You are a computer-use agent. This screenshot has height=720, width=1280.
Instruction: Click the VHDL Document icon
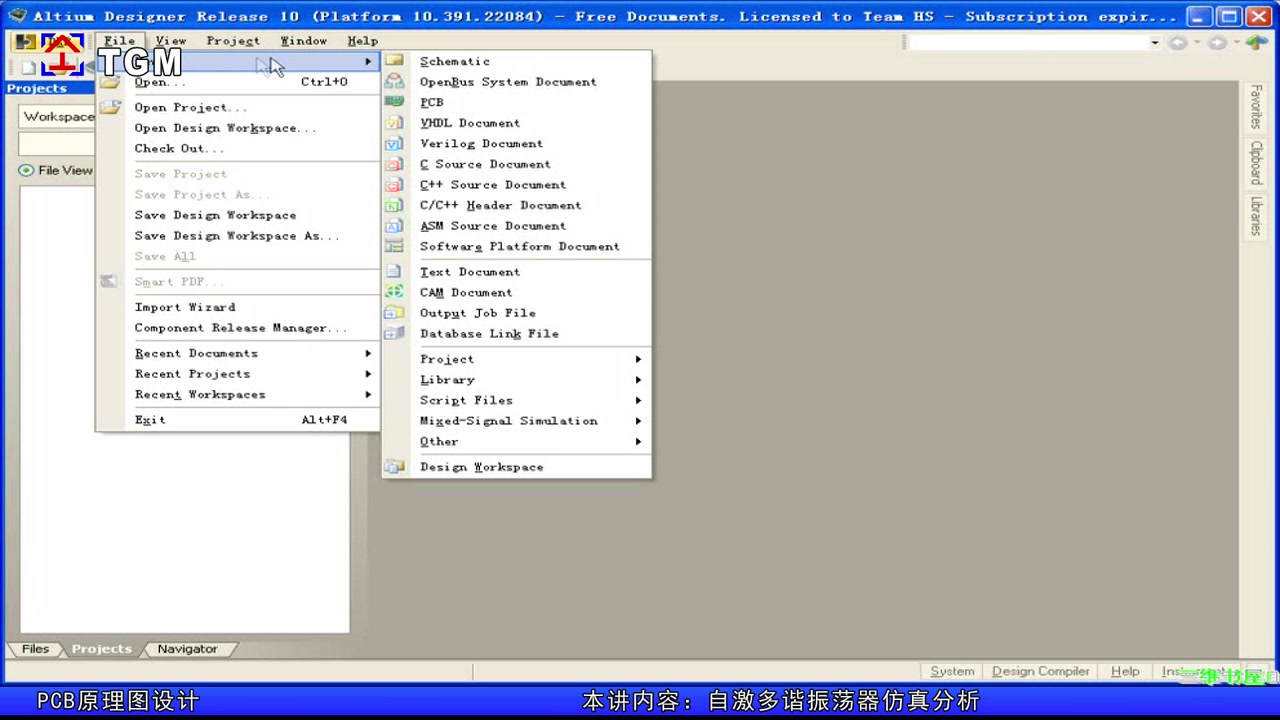click(395, 123)
